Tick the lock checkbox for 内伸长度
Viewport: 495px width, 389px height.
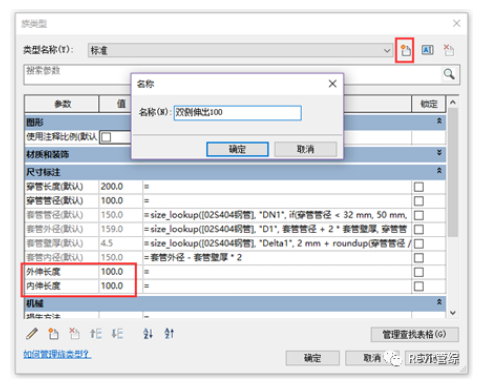point(419,286)
